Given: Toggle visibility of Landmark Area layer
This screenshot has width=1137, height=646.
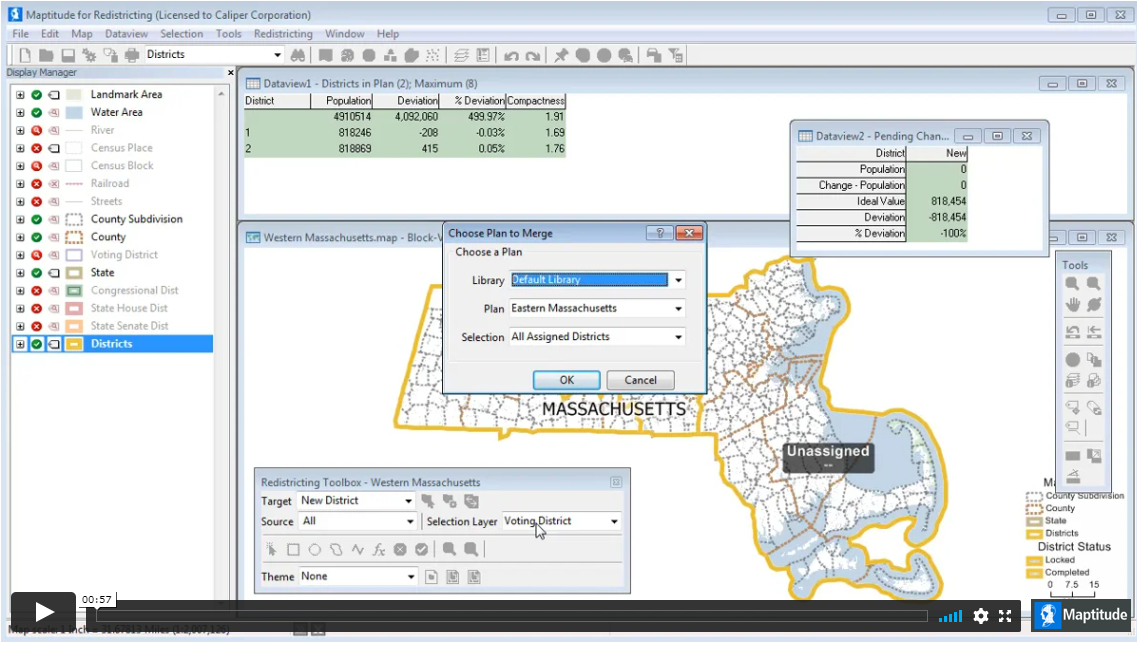Looking at the screenshot, I should tap(37, 95).
